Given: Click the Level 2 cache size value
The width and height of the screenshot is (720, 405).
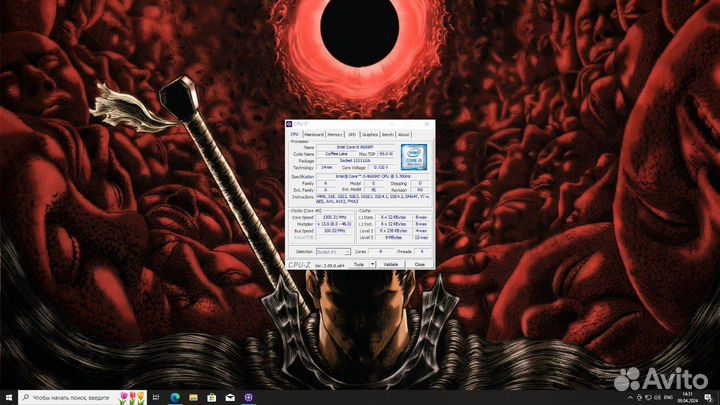Looking at the screenshot, I should pos(393,231).
